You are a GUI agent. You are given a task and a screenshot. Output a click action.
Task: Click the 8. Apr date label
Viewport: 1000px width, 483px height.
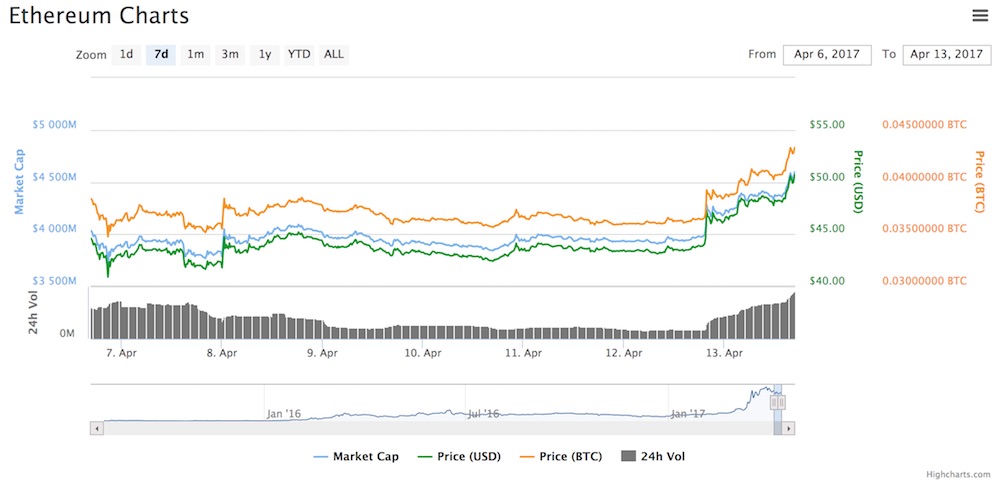point(221,352)
